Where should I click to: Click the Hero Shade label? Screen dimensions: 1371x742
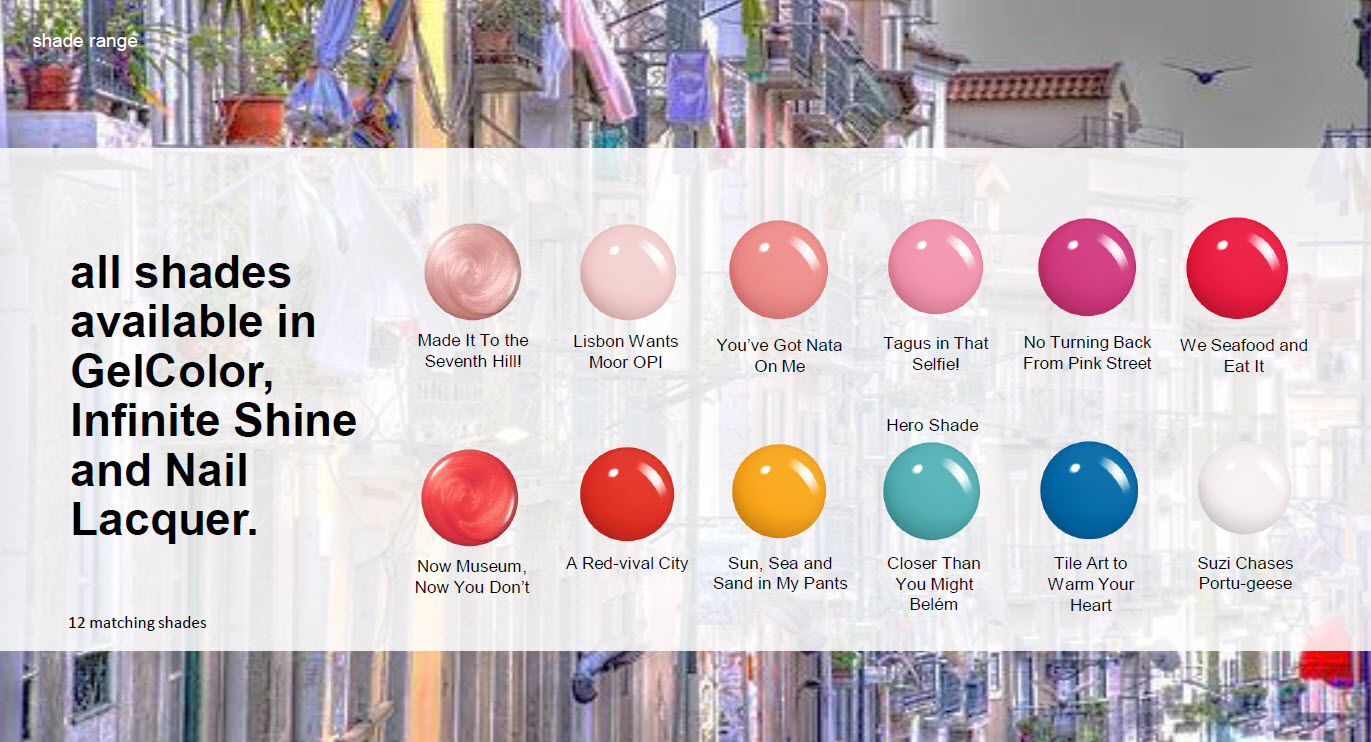click(x=932, y=425)
